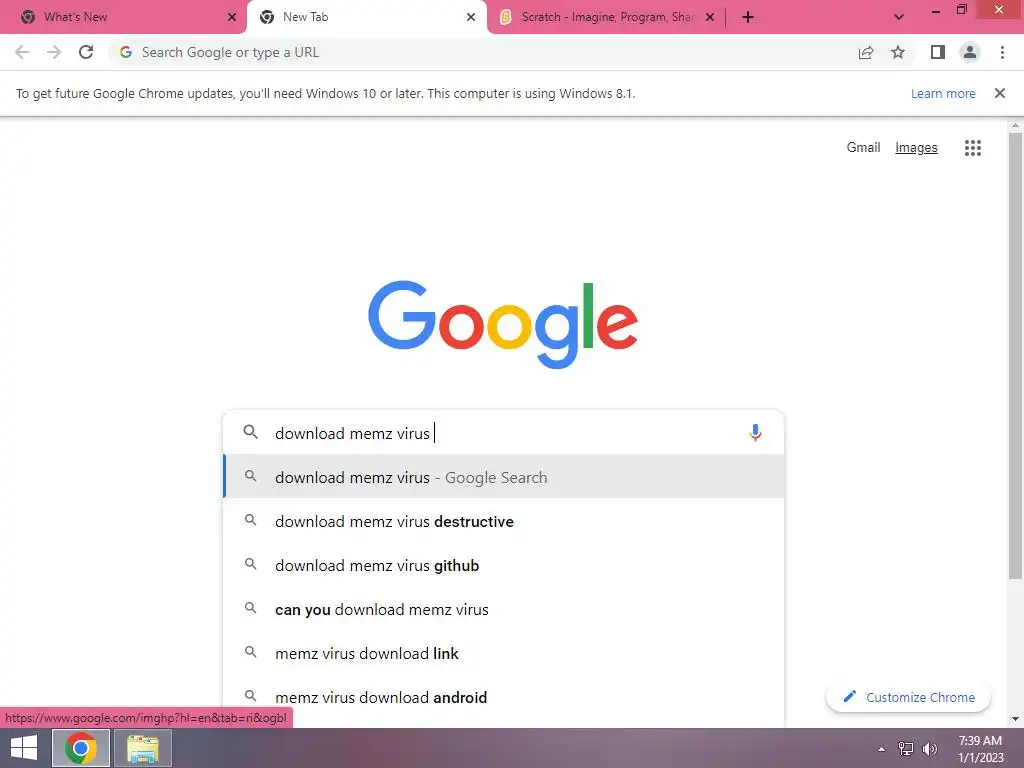1024x768 pixels.
Task: Close the What's New tab
Action: [x=232, y=17]
